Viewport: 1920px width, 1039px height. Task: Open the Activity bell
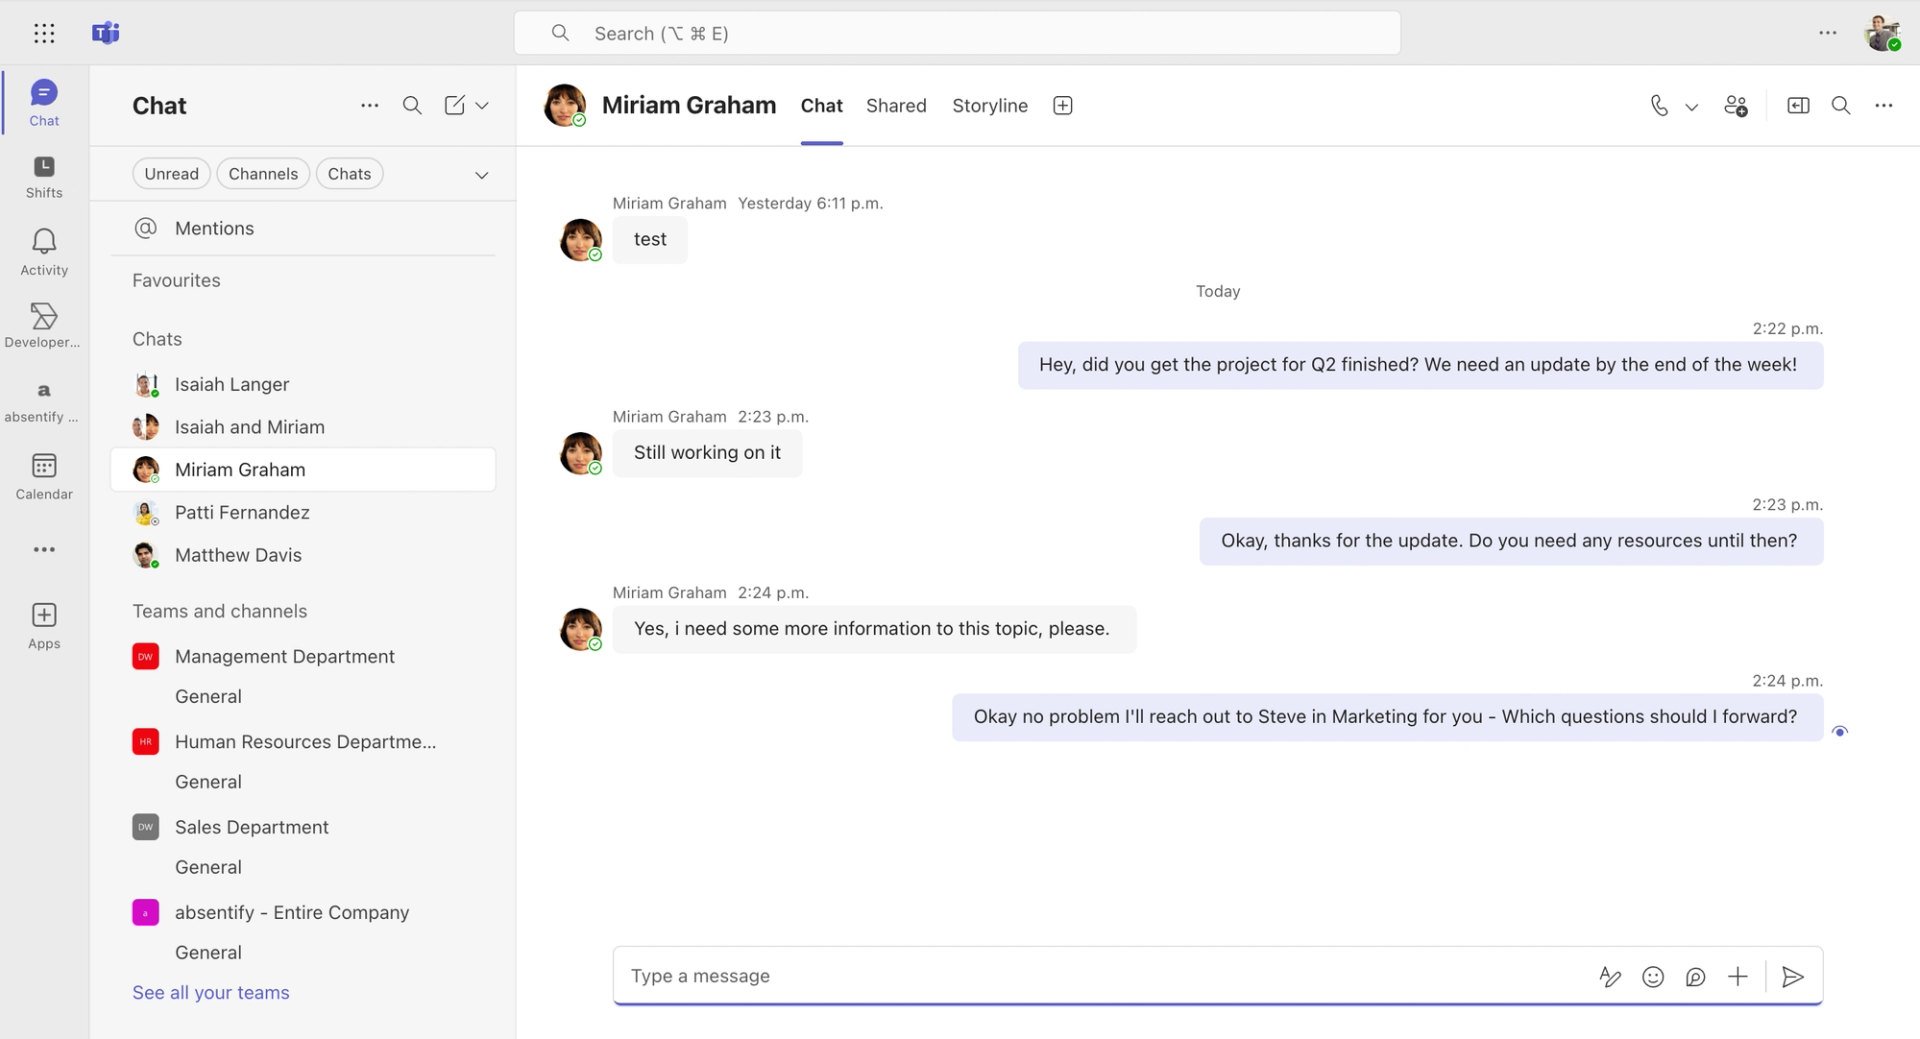point(44,252)
